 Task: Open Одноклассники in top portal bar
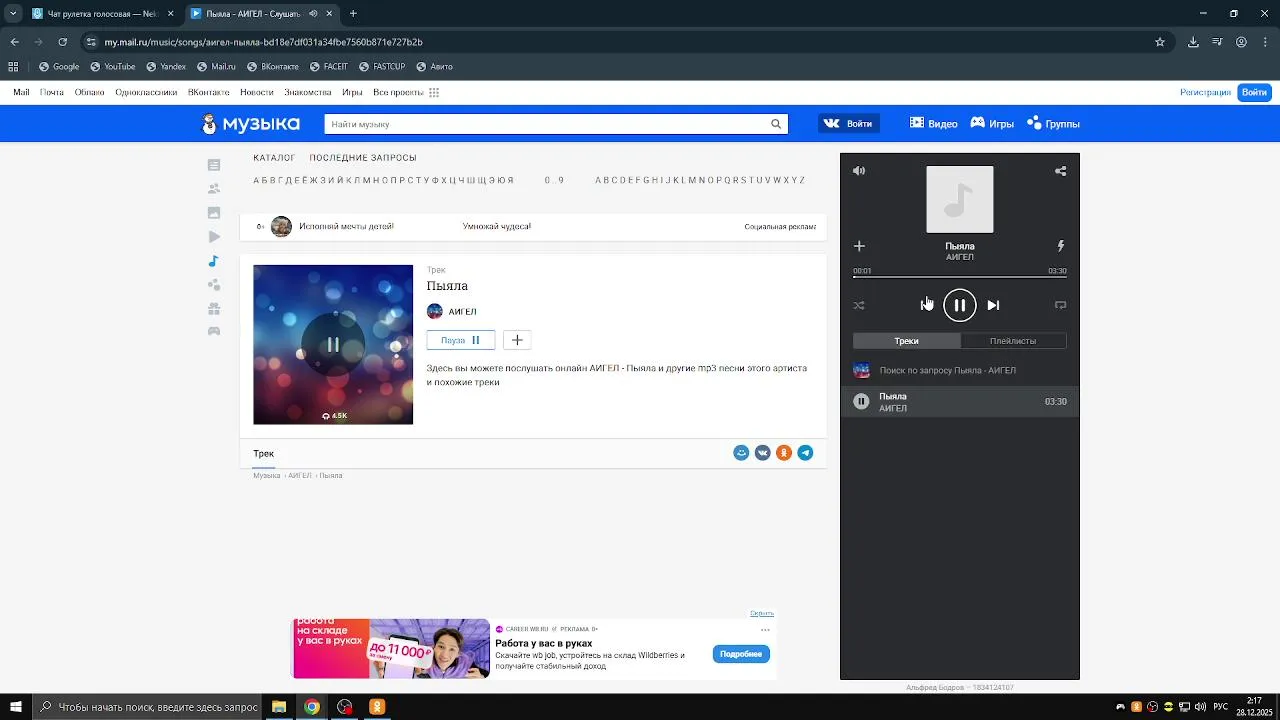146,92
